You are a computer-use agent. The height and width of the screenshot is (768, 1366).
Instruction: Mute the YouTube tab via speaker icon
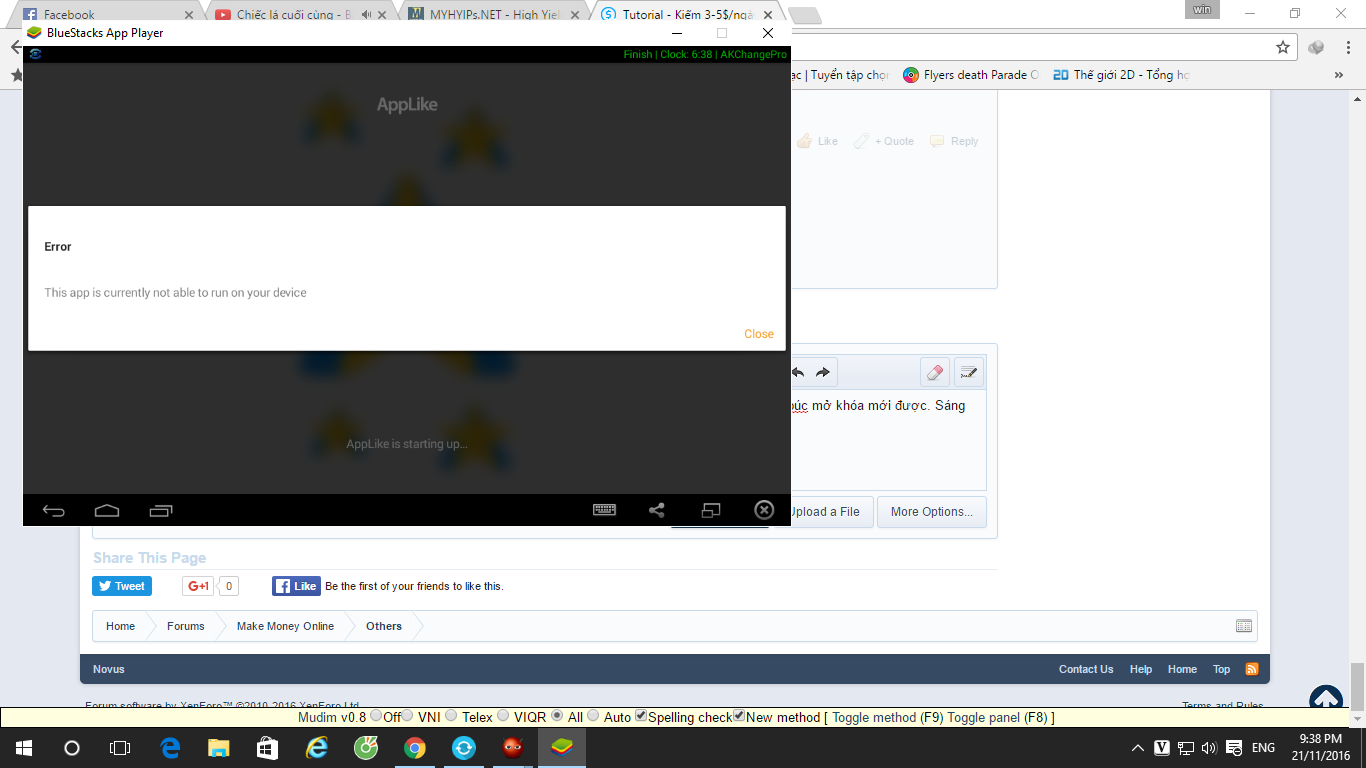365,15
